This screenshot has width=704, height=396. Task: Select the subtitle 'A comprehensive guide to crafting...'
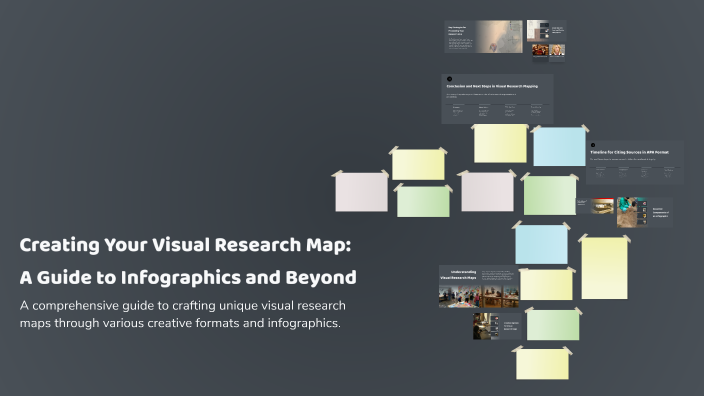pyautogui.click(x=183, y=314)
